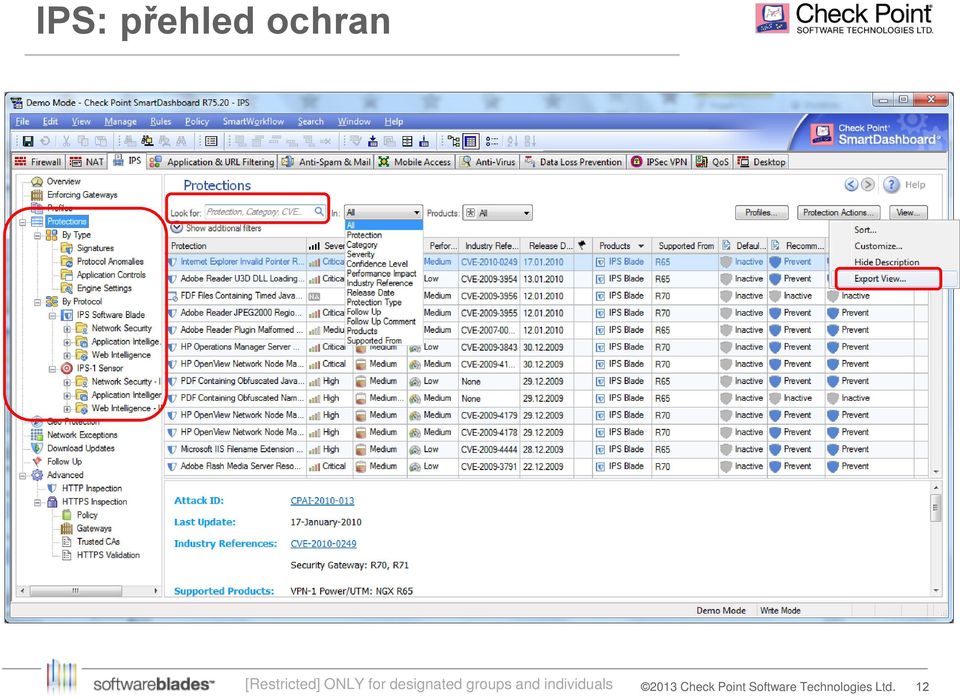Click the Policy icon under HTTPS Inspection
The width and height of the screenshot is (960, 699).
click(x=67, y=515)
